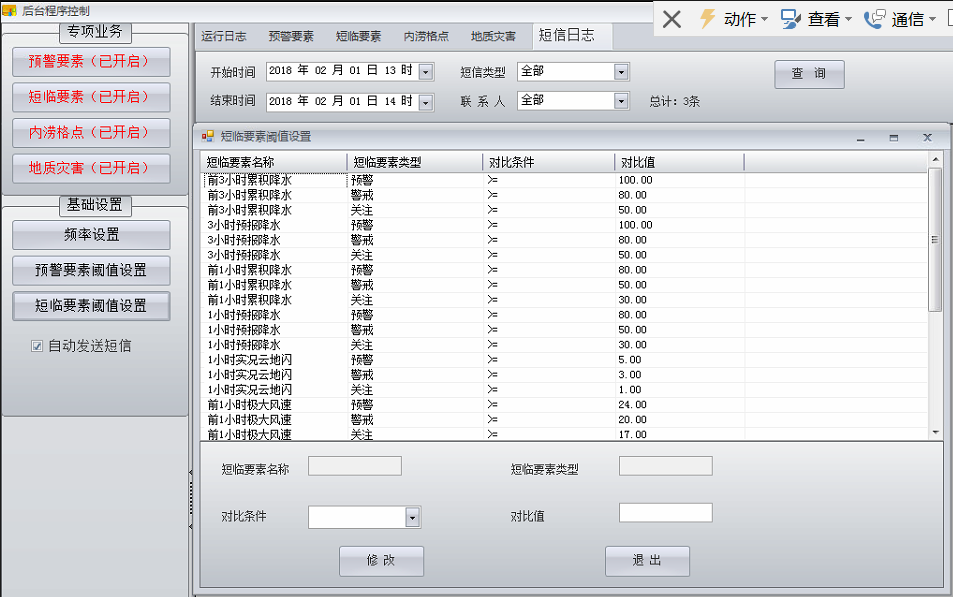
Task: Click the X icon at toolbar left
Action: click(673, 18)
